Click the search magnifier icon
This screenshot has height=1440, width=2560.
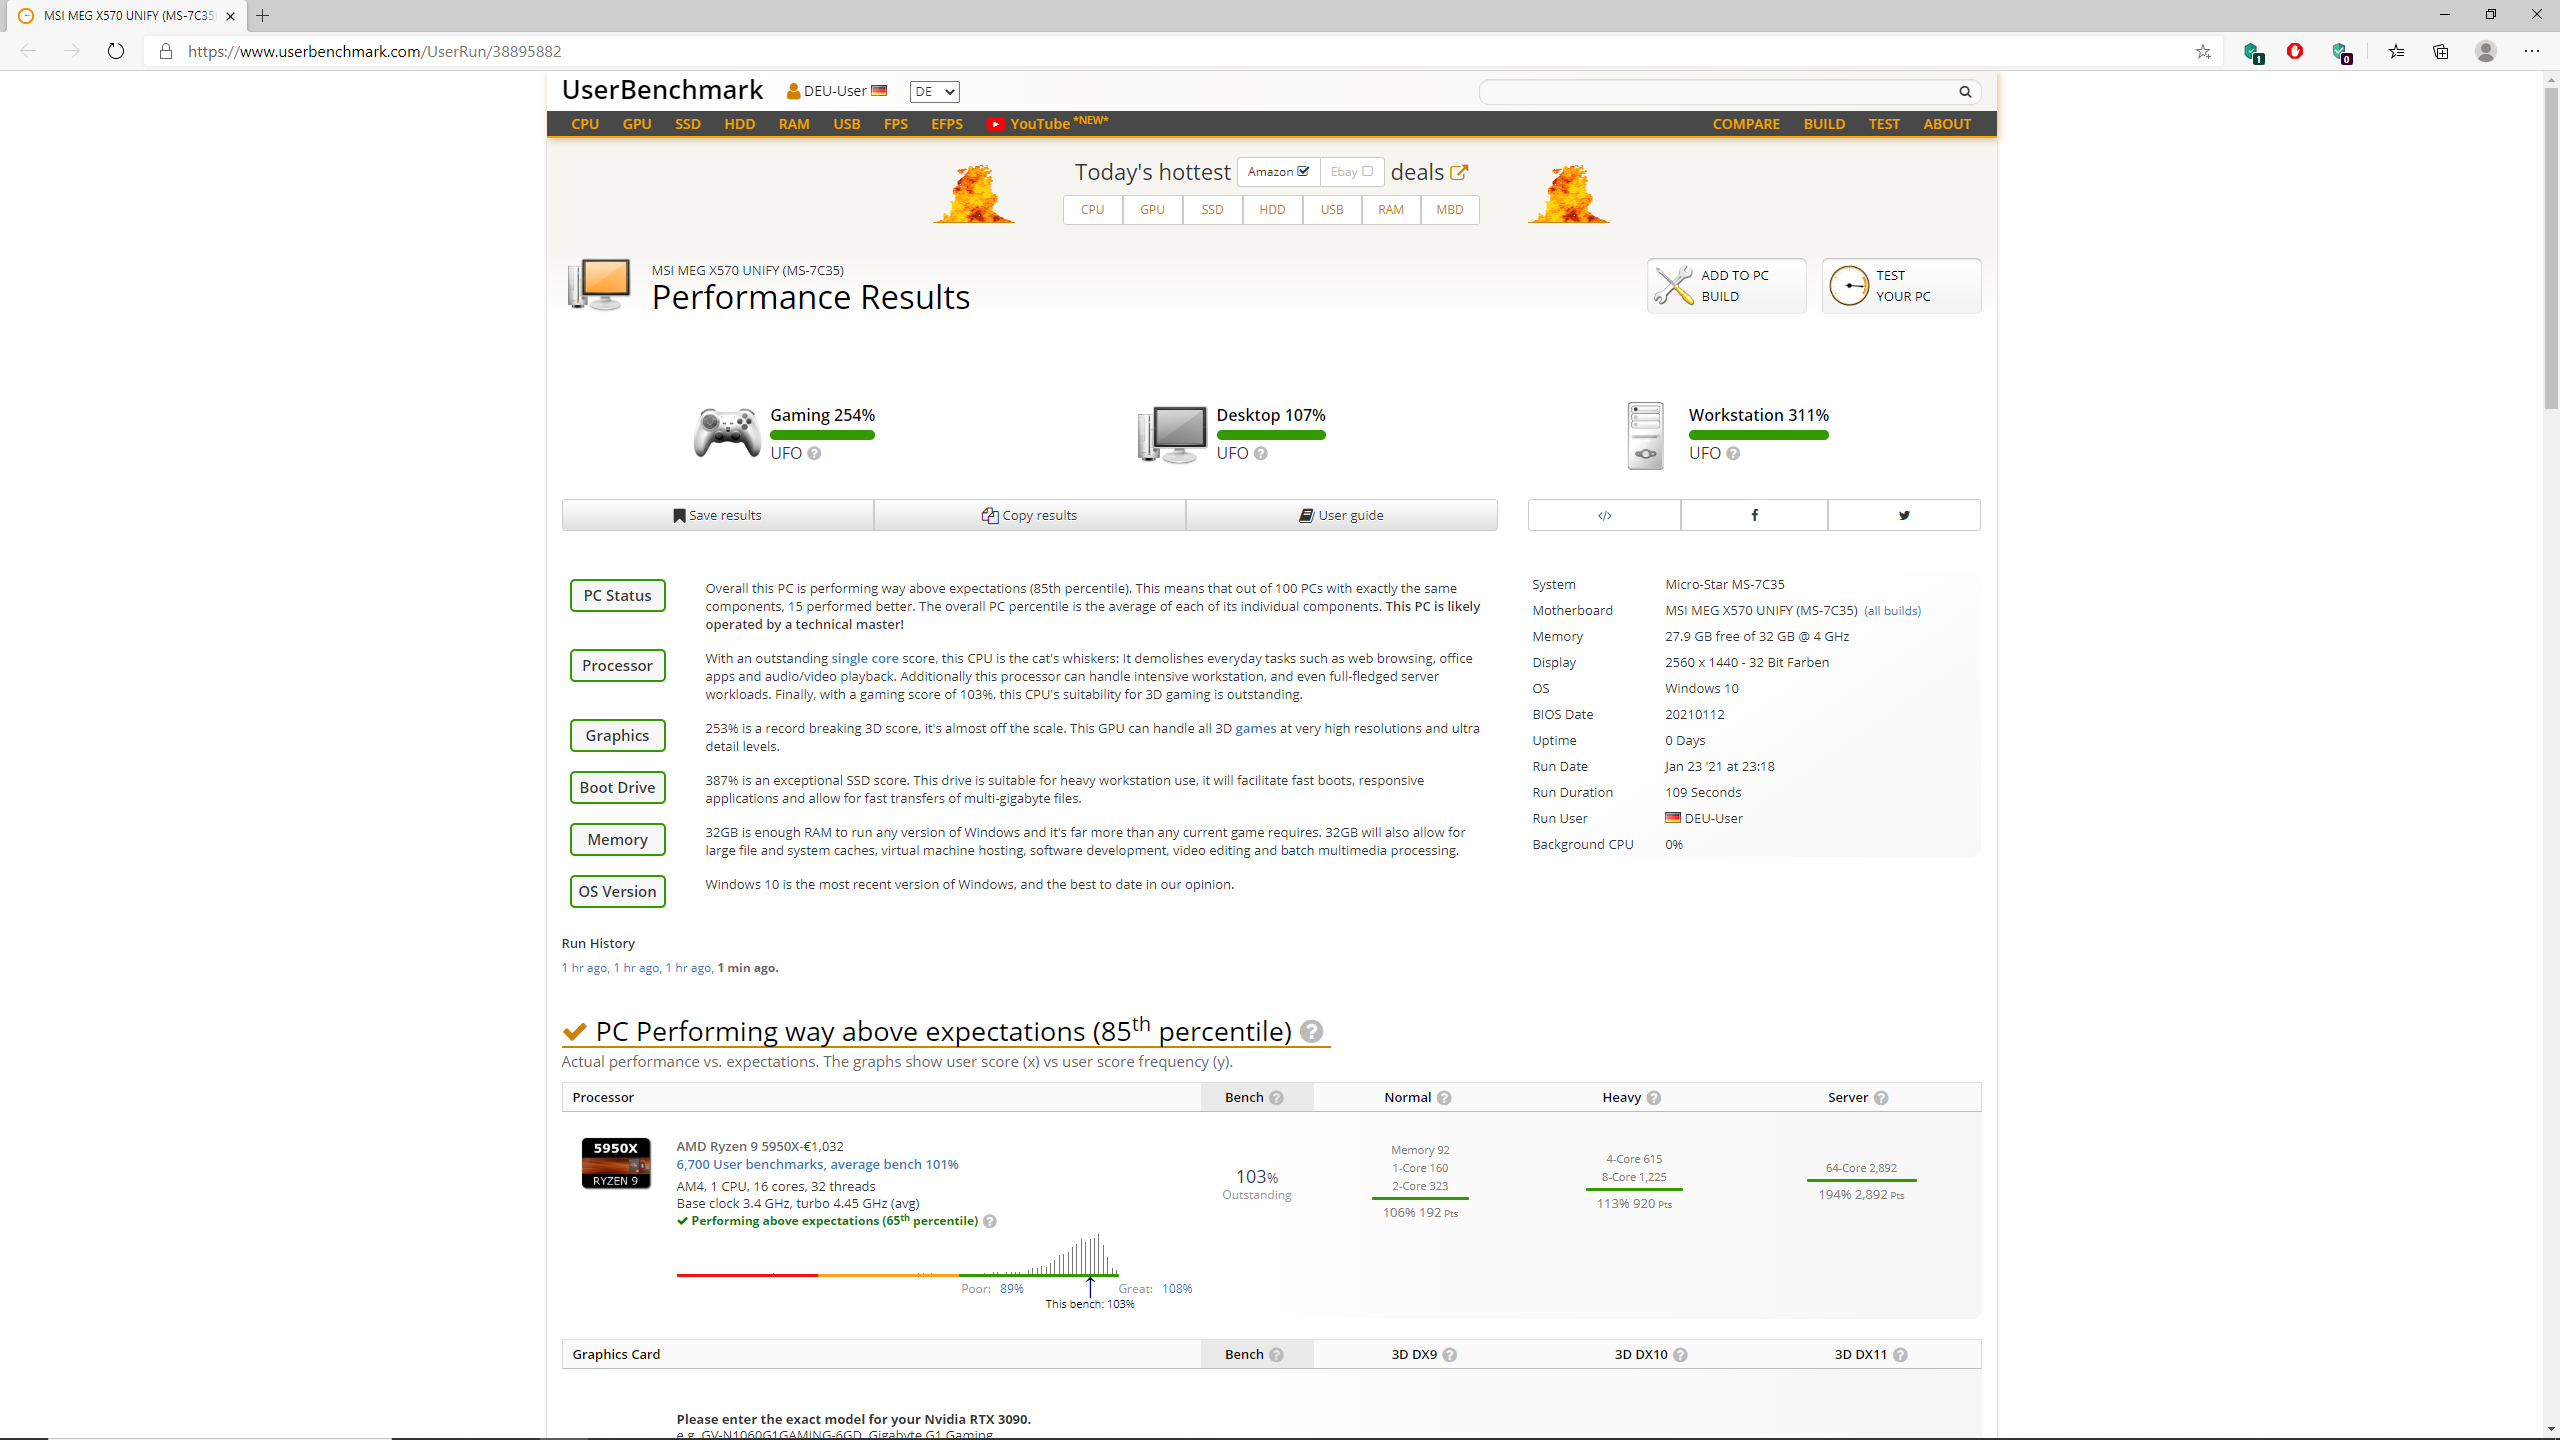(1965, 92)
